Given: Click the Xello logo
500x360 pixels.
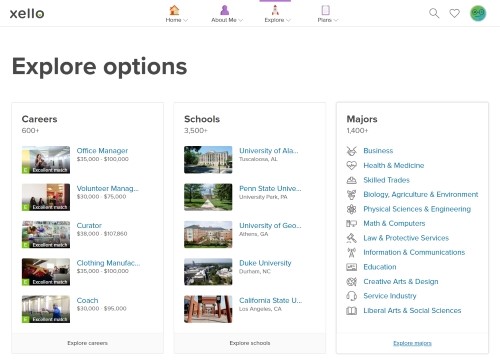Looking at the screenshot, I should click(x=27, y=14).
